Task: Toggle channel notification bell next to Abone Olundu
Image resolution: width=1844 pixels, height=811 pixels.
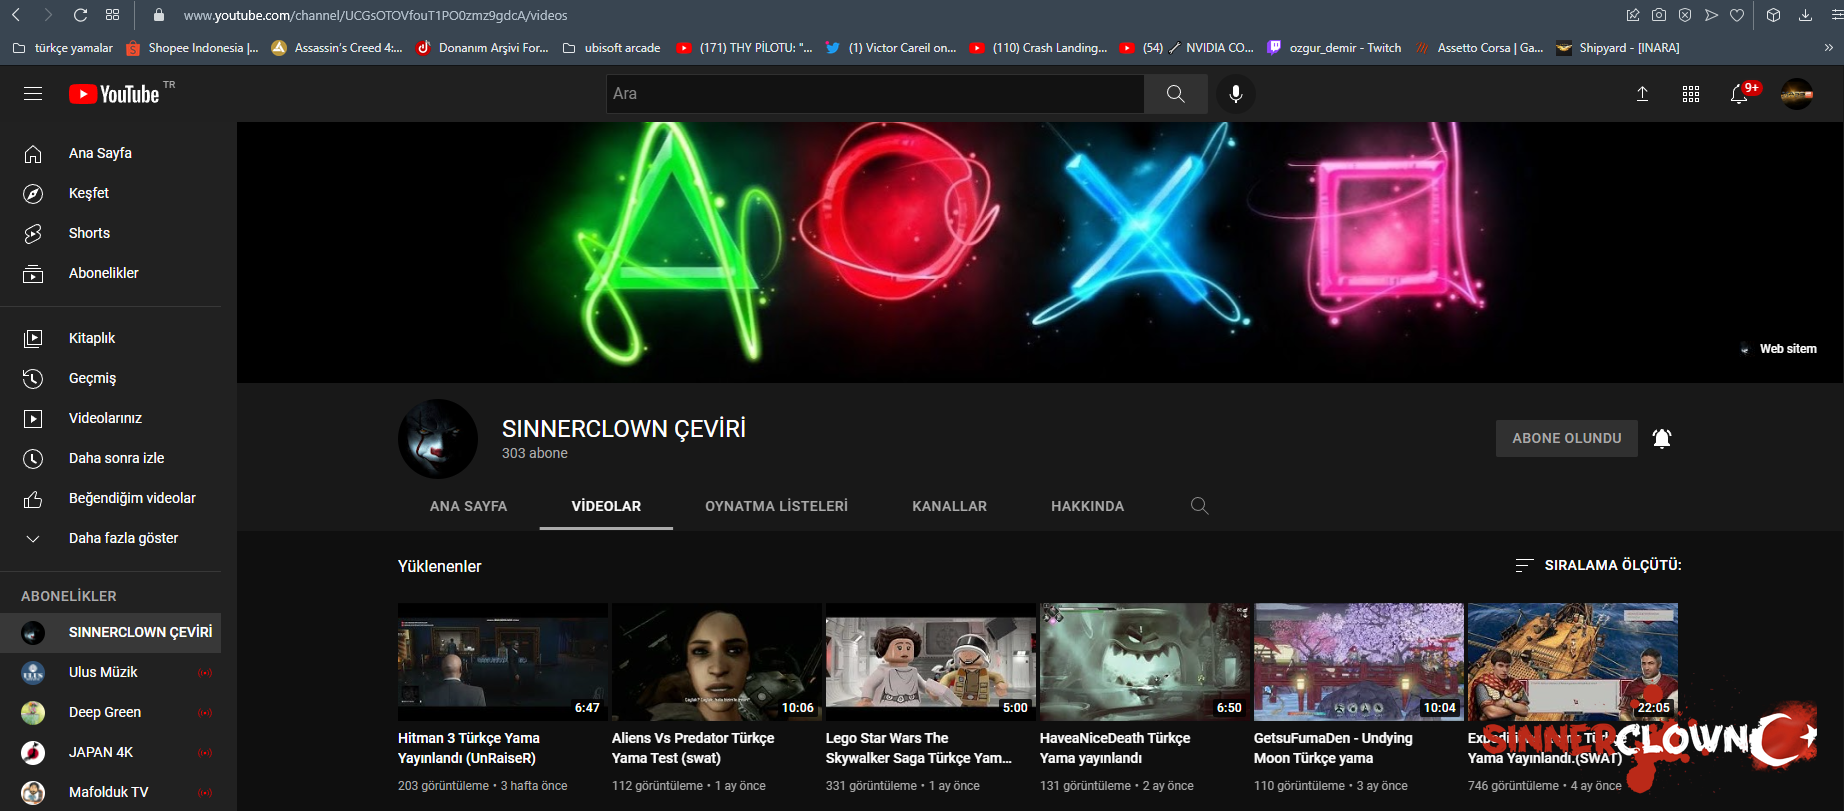Action: (1662, 438)
